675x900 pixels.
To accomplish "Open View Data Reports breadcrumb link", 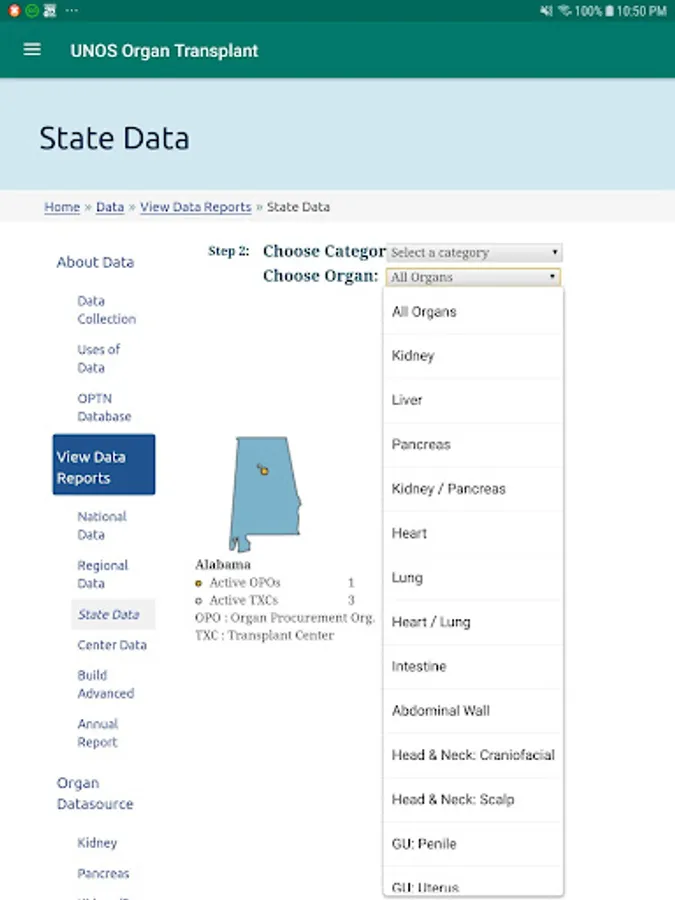I will pos(196,207).
